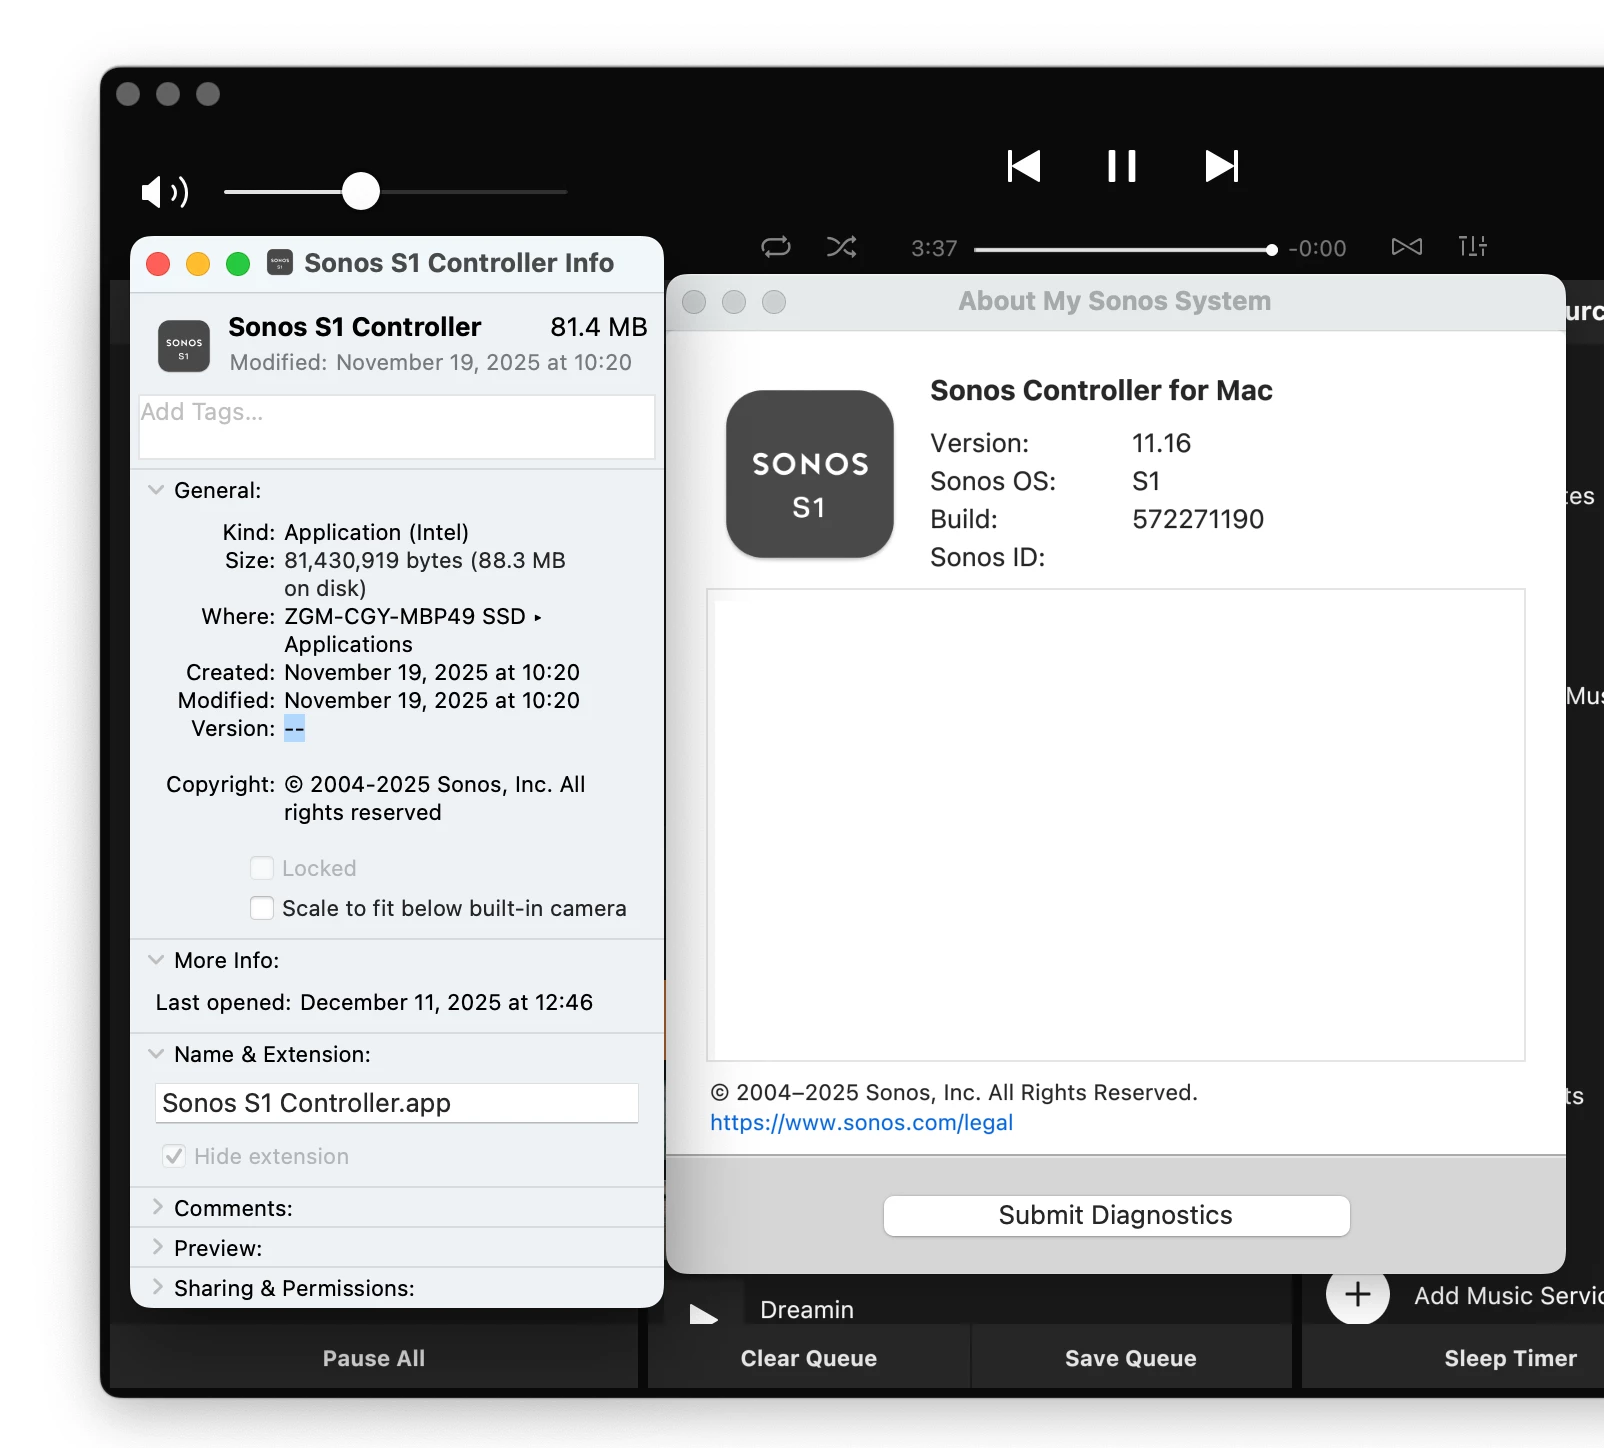Open the equalizer settings icon
1604x1448 pixels.
pyautogui.click(x=1472, y=246)
